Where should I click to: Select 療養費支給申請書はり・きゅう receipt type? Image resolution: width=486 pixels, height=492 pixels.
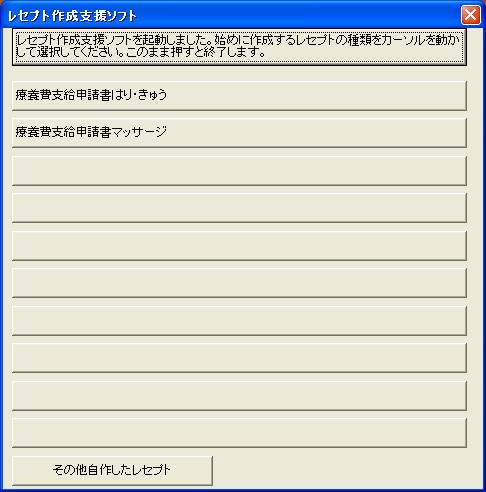(239, 96)
